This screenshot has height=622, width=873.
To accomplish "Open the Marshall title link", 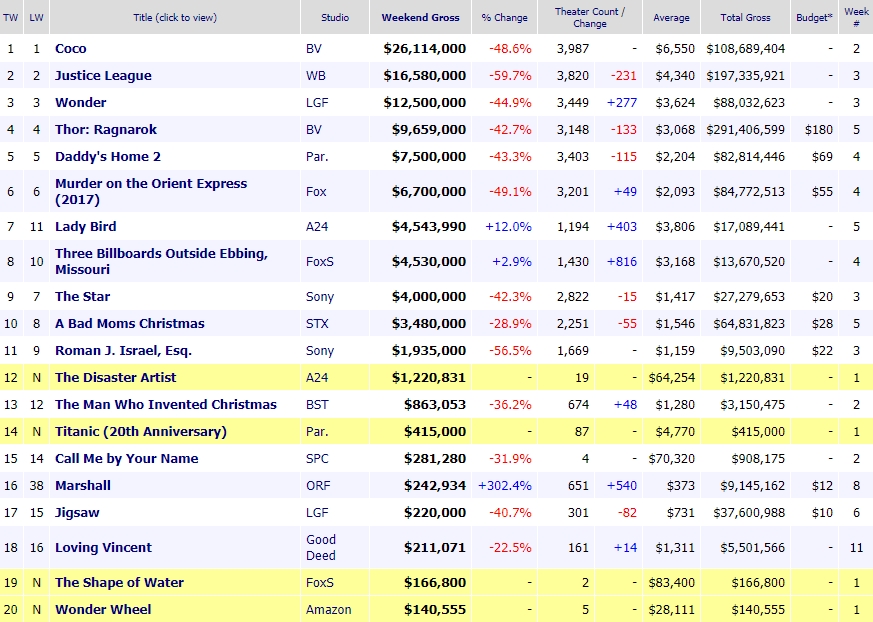I will pyautogui.click(x=83, y=486).
